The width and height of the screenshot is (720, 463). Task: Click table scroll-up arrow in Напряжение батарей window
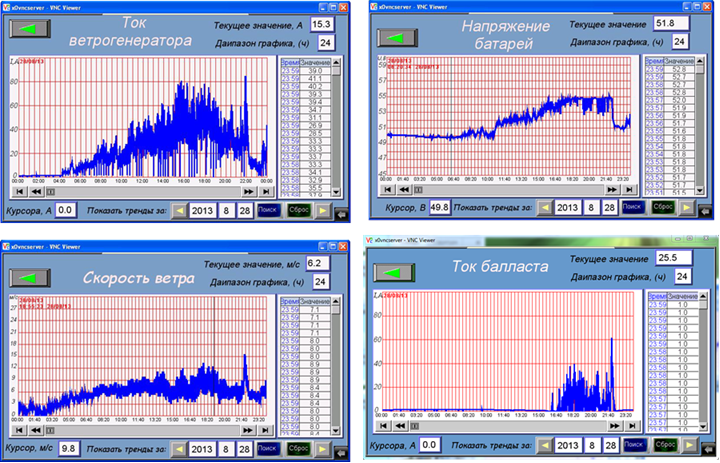[x=700, y=61]
